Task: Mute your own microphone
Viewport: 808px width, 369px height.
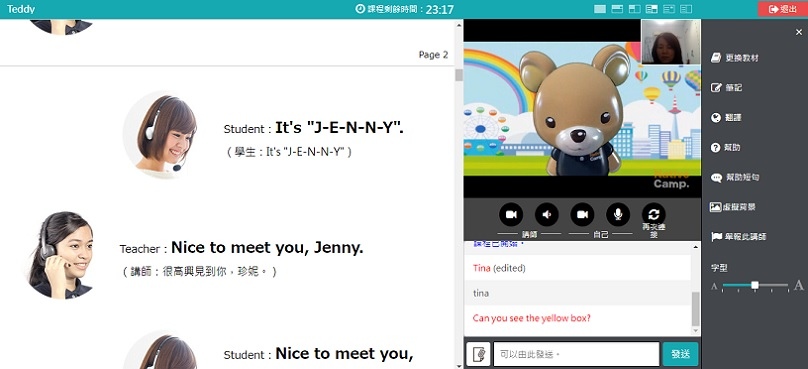Action: [x=618, y=214]
